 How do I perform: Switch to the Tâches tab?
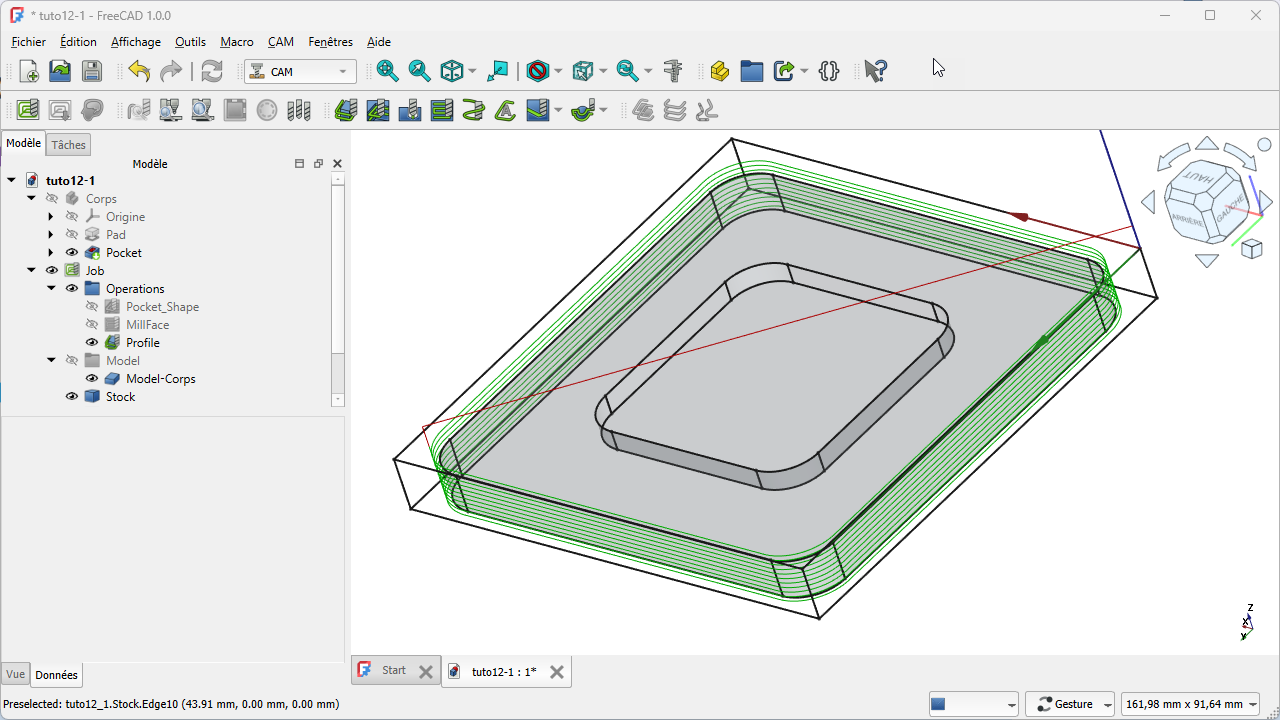coord(69,145)
